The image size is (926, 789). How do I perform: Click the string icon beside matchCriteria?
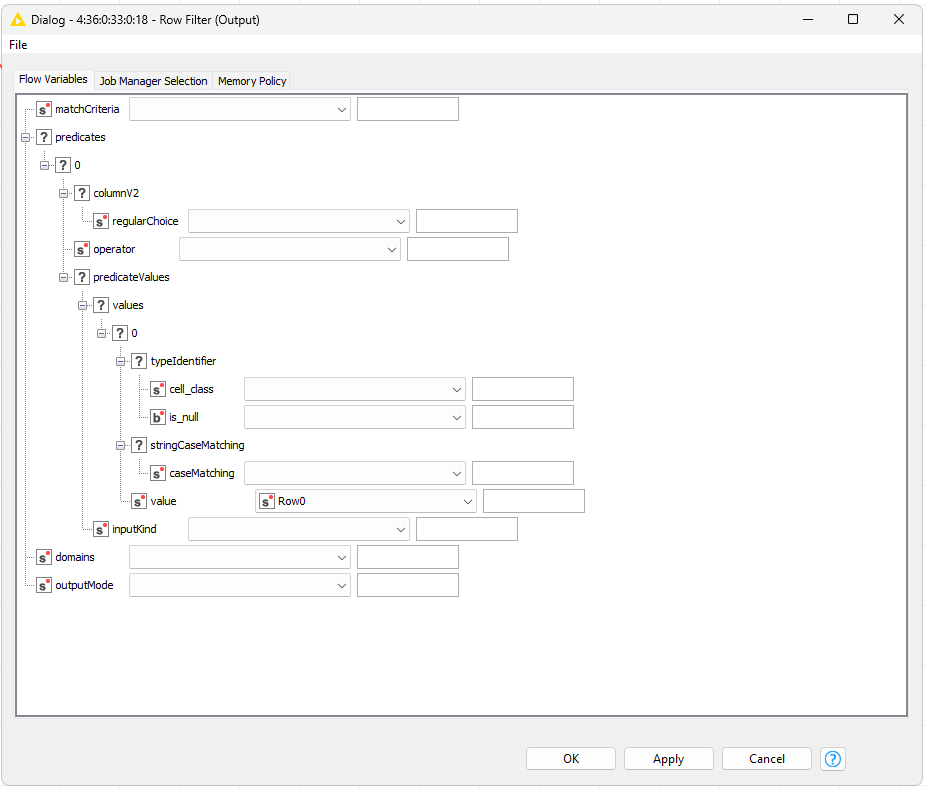click(44, 109)
